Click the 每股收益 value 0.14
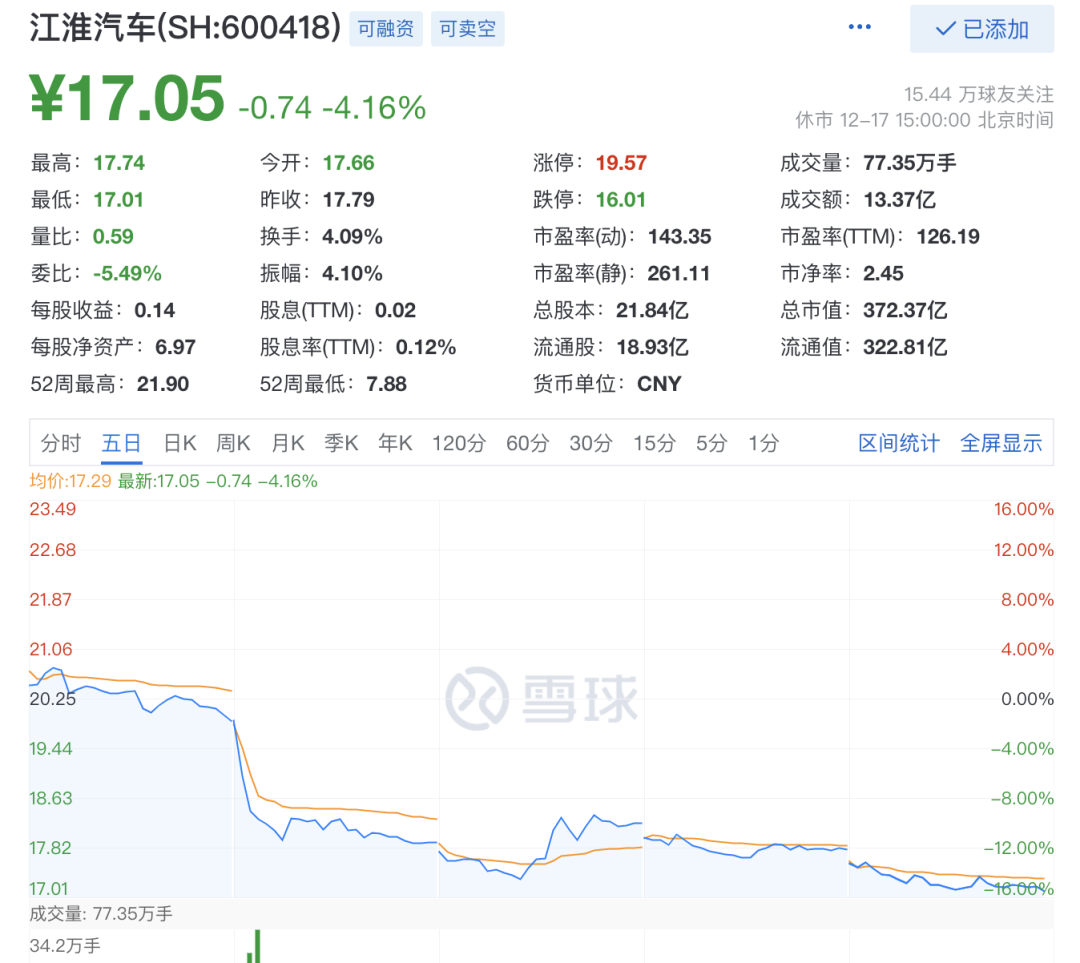The height and width of the screenshot is (963, 1080). 154,311
